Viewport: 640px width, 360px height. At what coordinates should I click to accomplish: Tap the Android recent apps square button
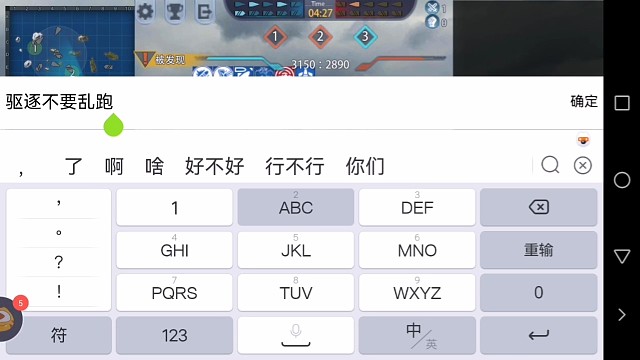622,103
